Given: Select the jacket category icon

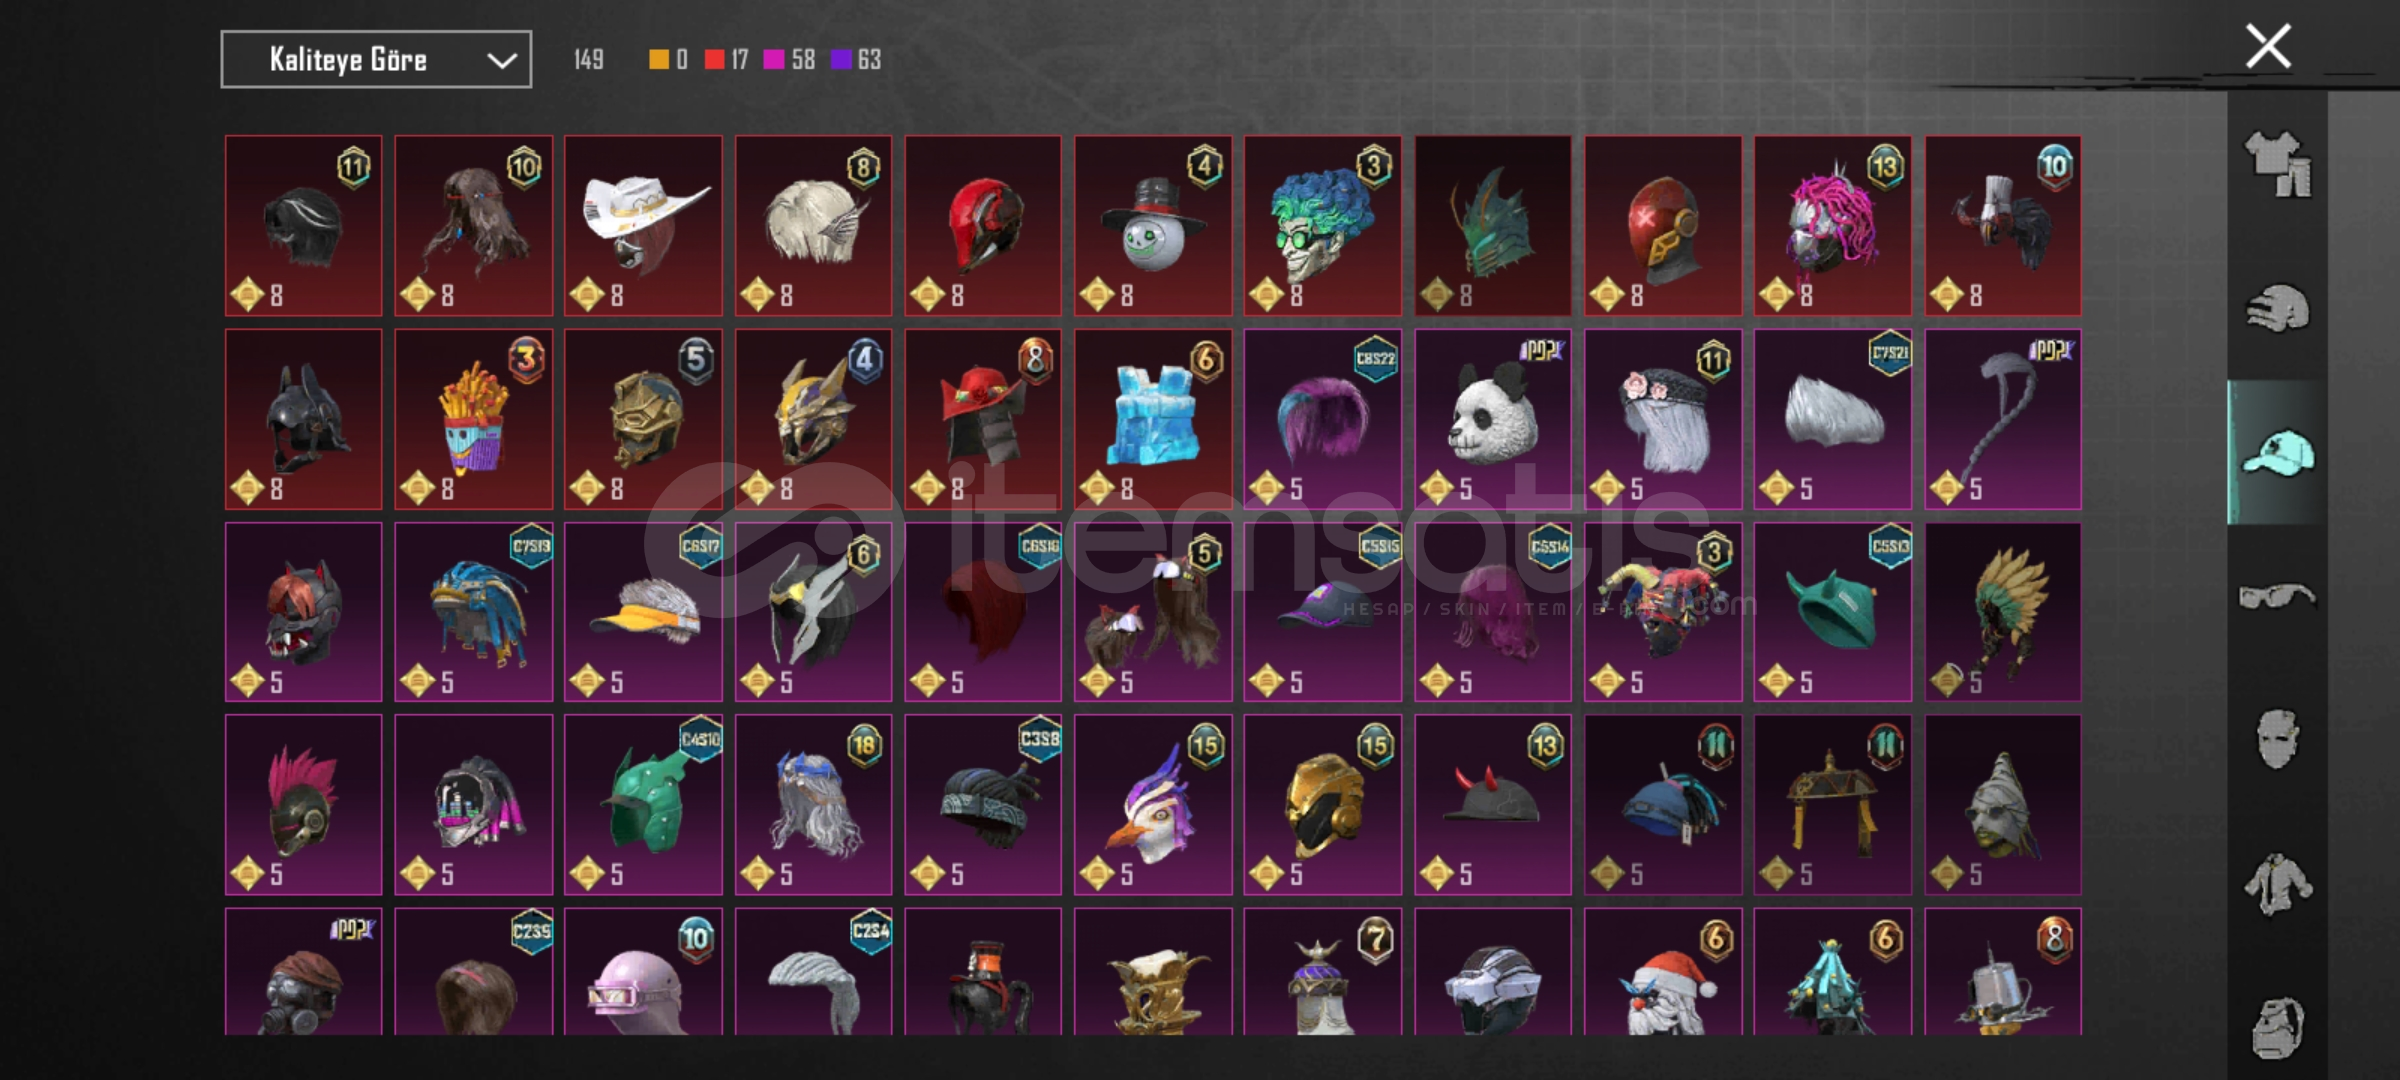Looking at the screenshot, I should tap(2278, 884).
